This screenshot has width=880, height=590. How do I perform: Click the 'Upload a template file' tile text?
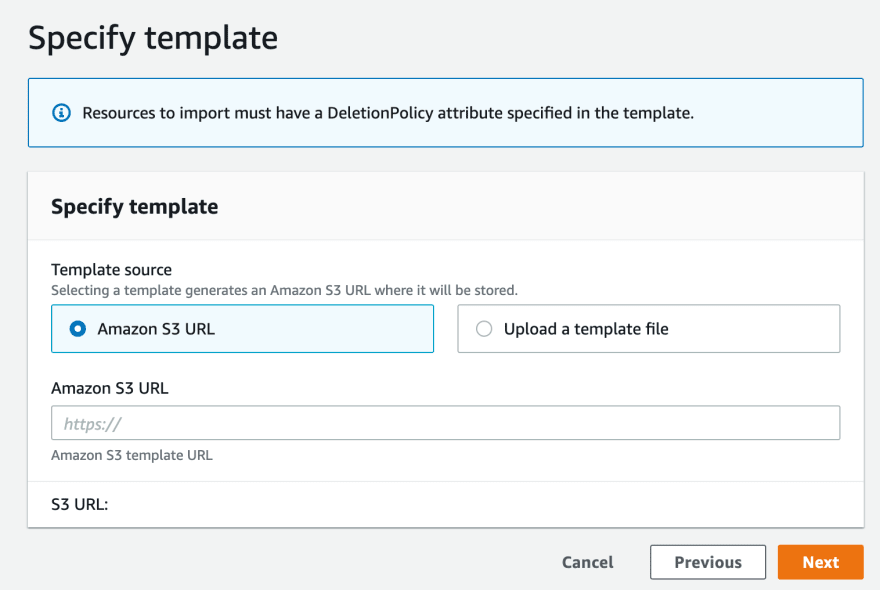586,329
